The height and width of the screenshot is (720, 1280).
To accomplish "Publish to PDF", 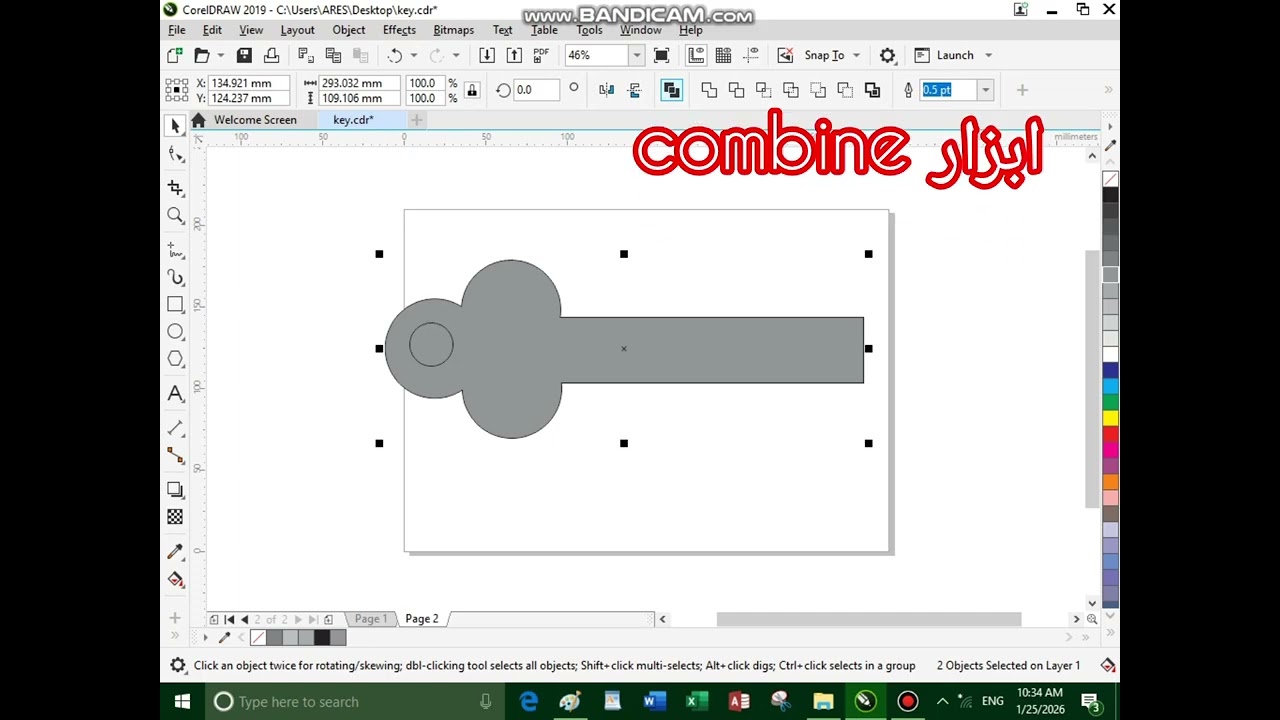I will click(x=541, y=56).
